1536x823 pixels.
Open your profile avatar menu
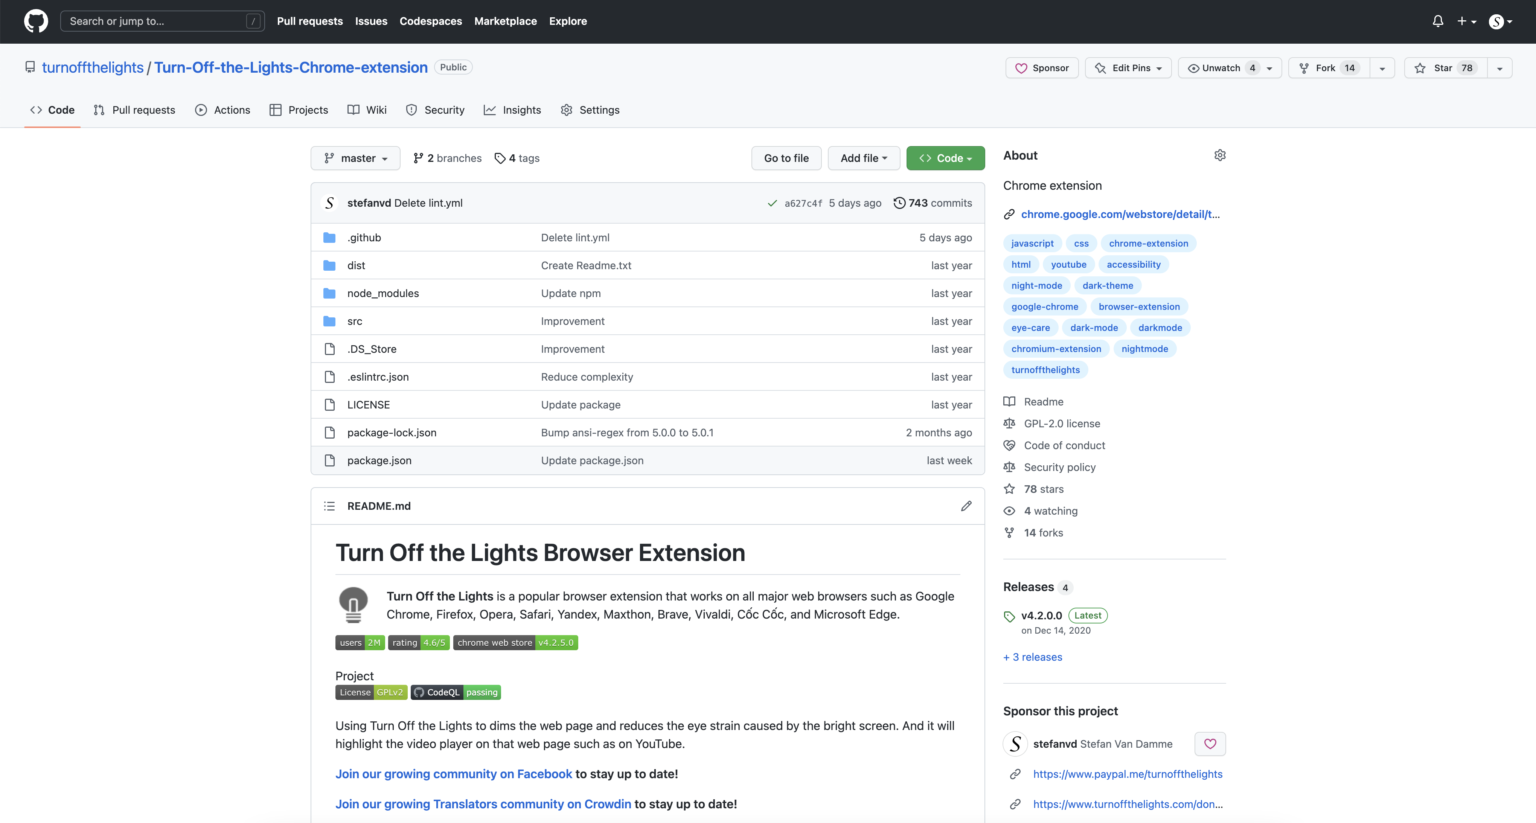pyautogui.click(x=1498, y=20)
